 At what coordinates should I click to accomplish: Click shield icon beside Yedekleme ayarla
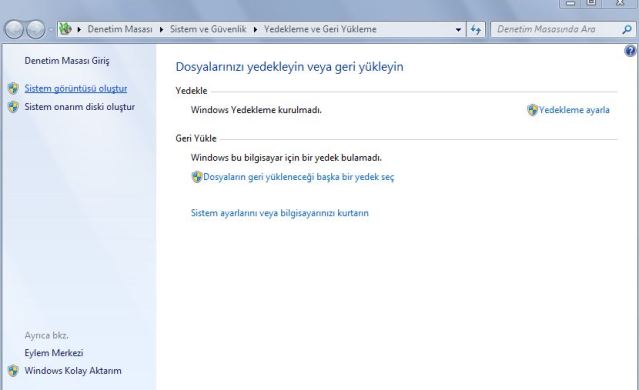532,110
